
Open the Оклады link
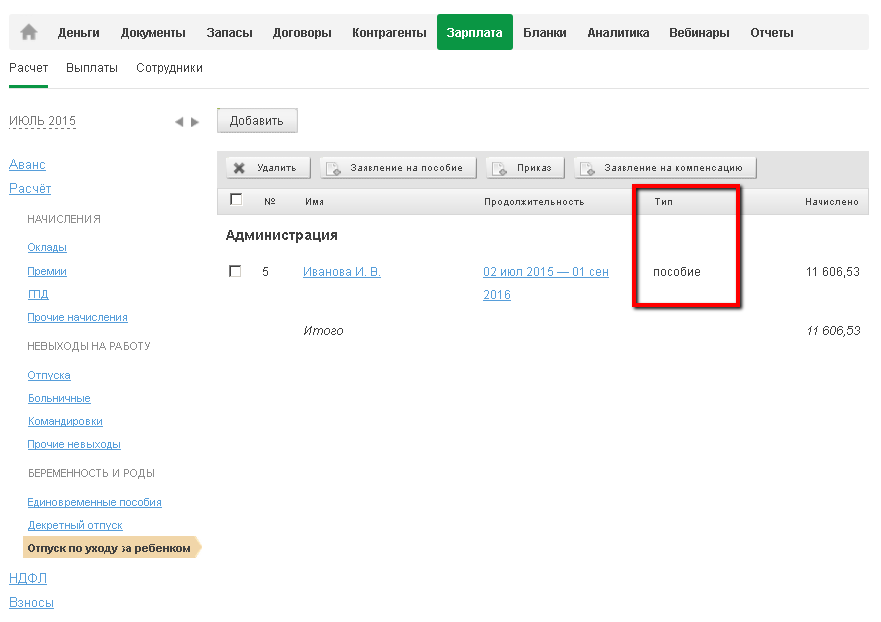coord(47,247)
